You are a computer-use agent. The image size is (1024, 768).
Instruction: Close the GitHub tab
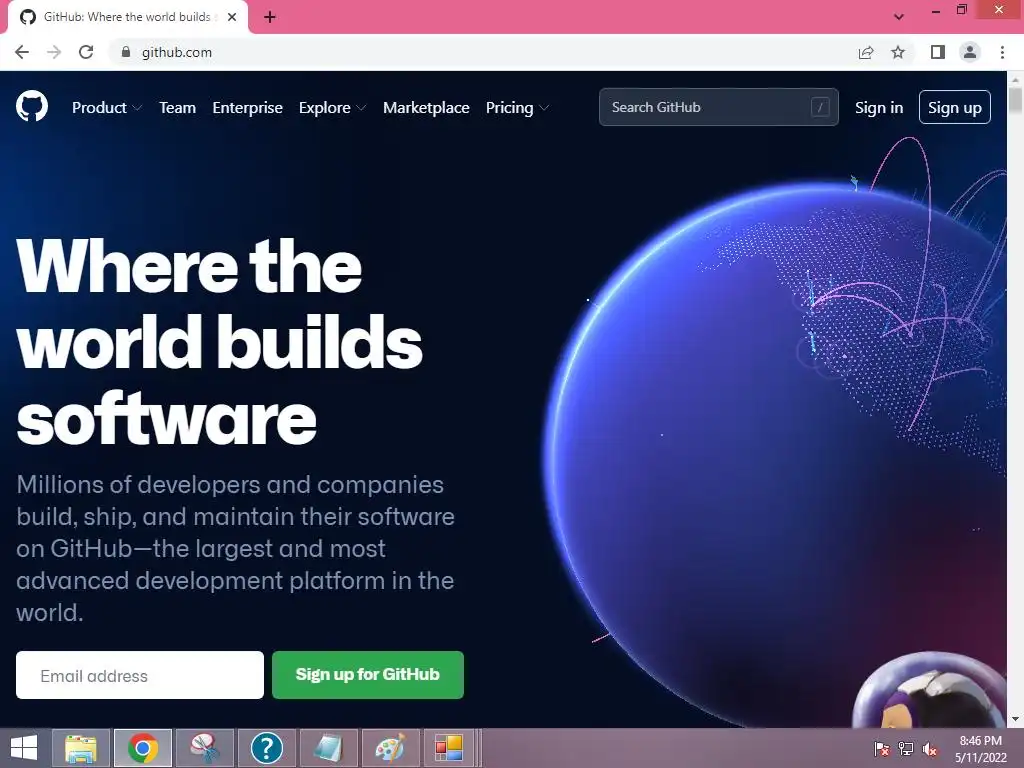(232, 17)
